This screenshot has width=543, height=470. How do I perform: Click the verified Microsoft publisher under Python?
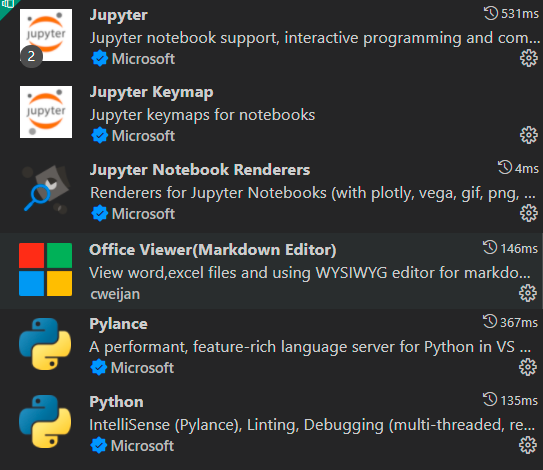point(132,445)
